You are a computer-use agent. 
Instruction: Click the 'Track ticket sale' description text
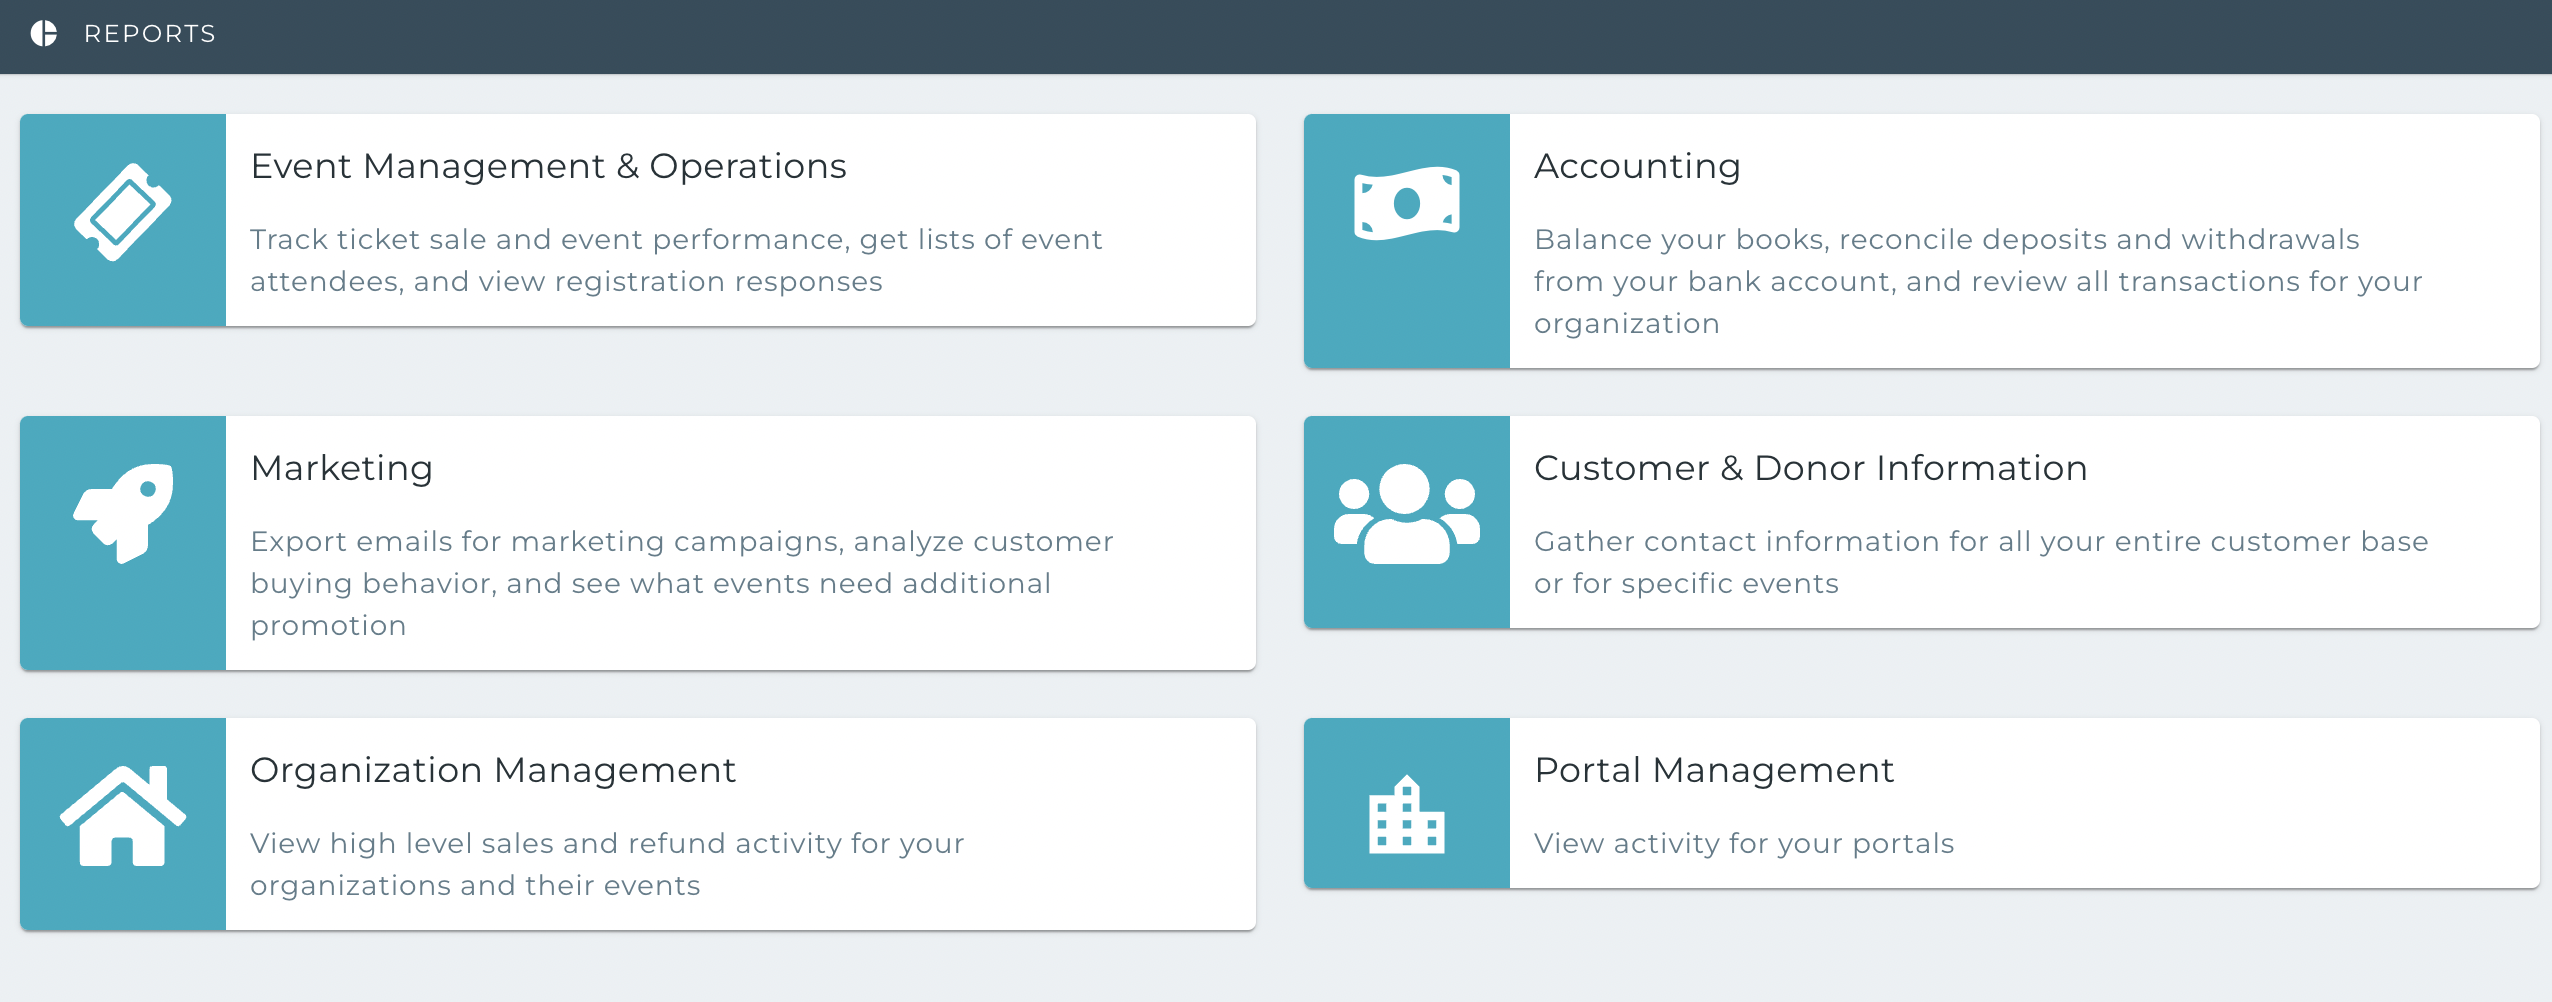coord(676,260)
